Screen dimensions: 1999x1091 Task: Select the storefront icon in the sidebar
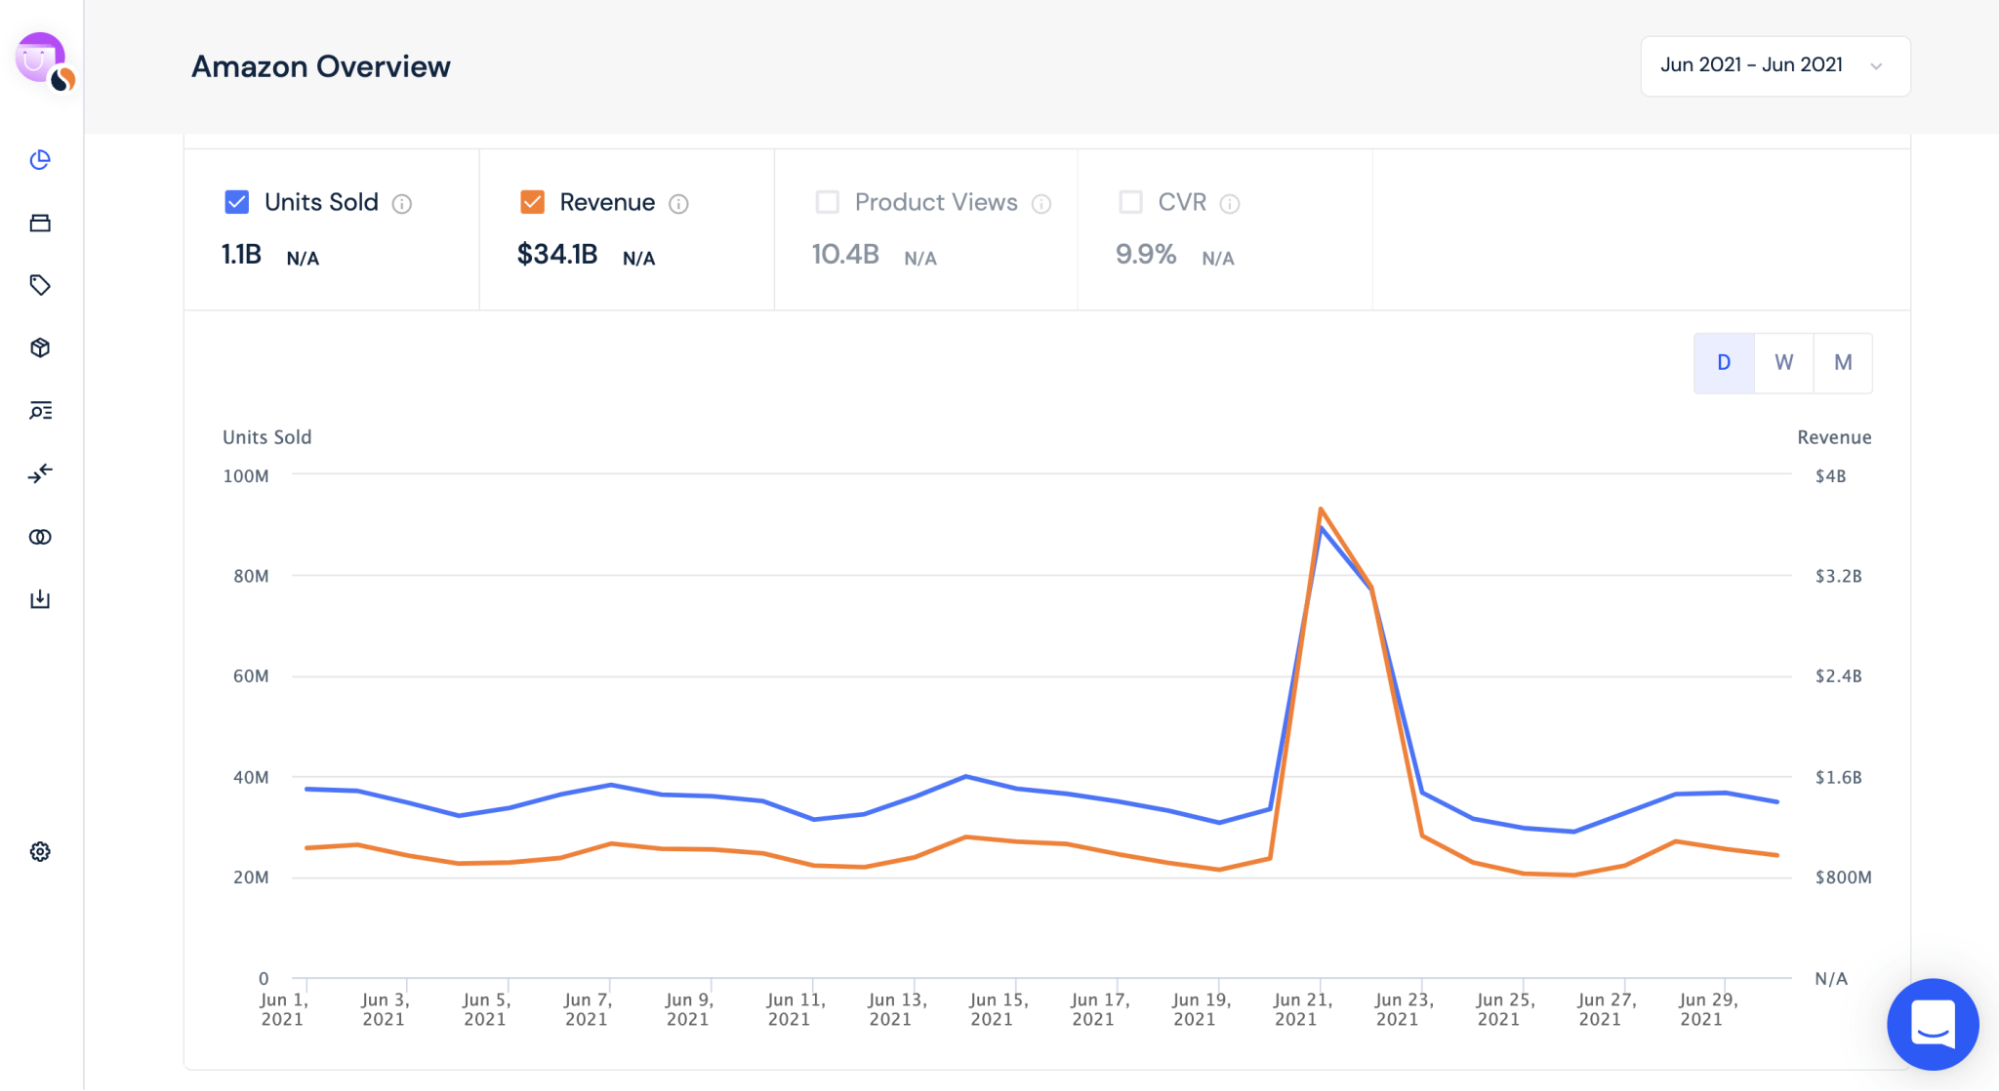[39, 223]
